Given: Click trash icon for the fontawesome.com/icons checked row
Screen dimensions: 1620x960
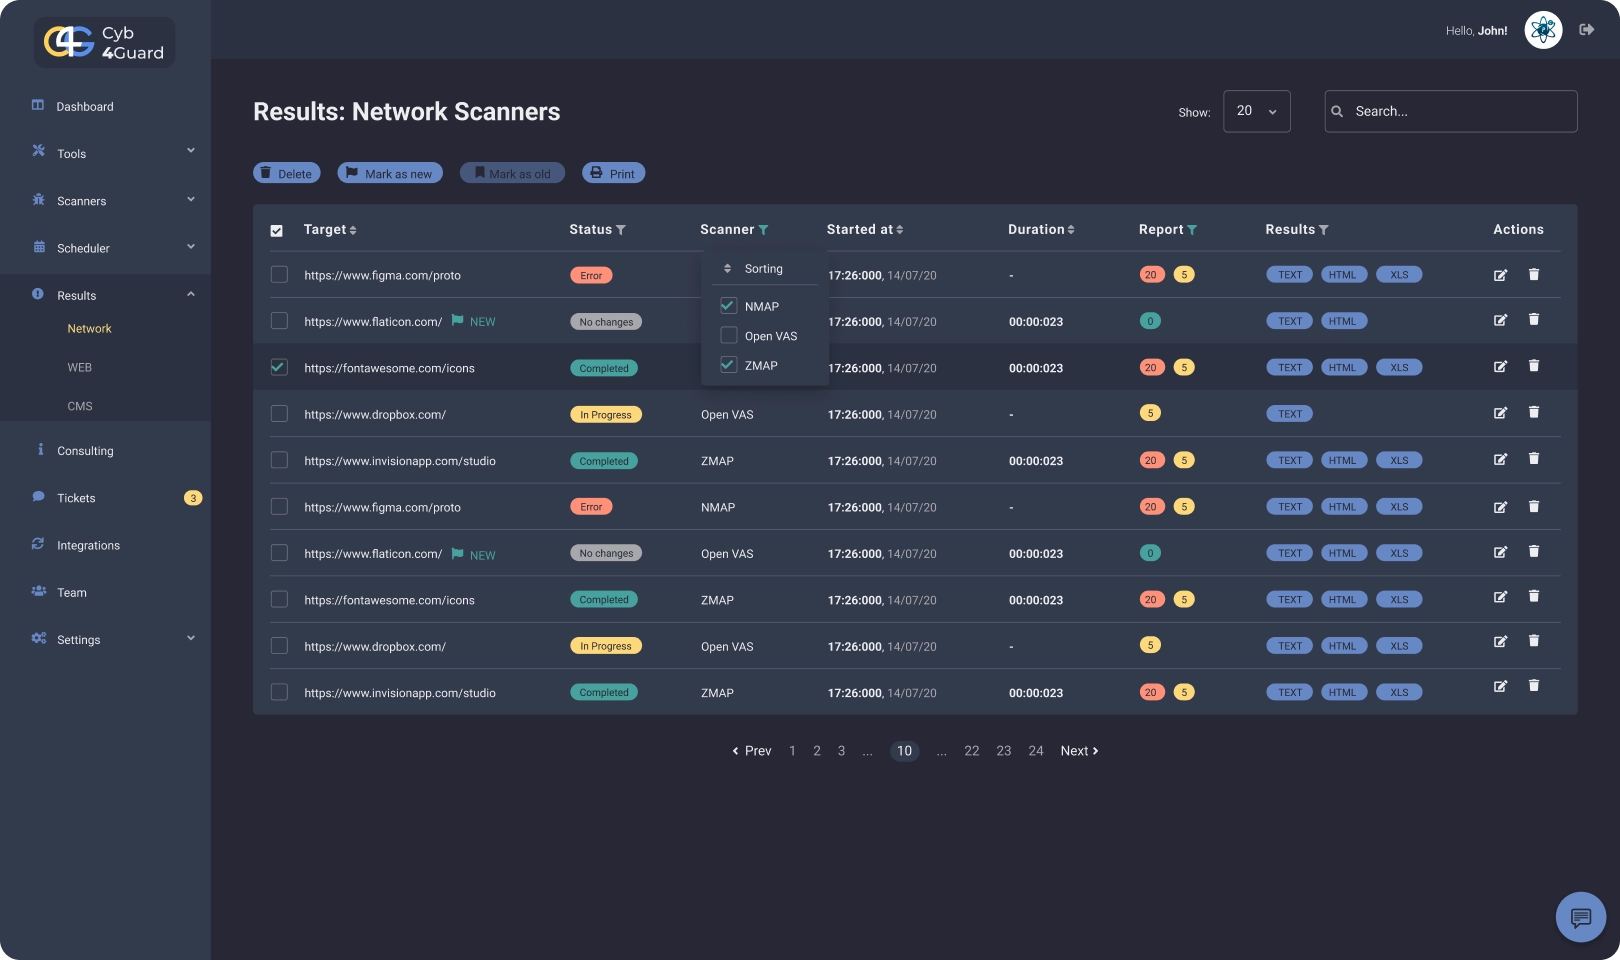Looking at the screenshot, I should [1533, 366].
